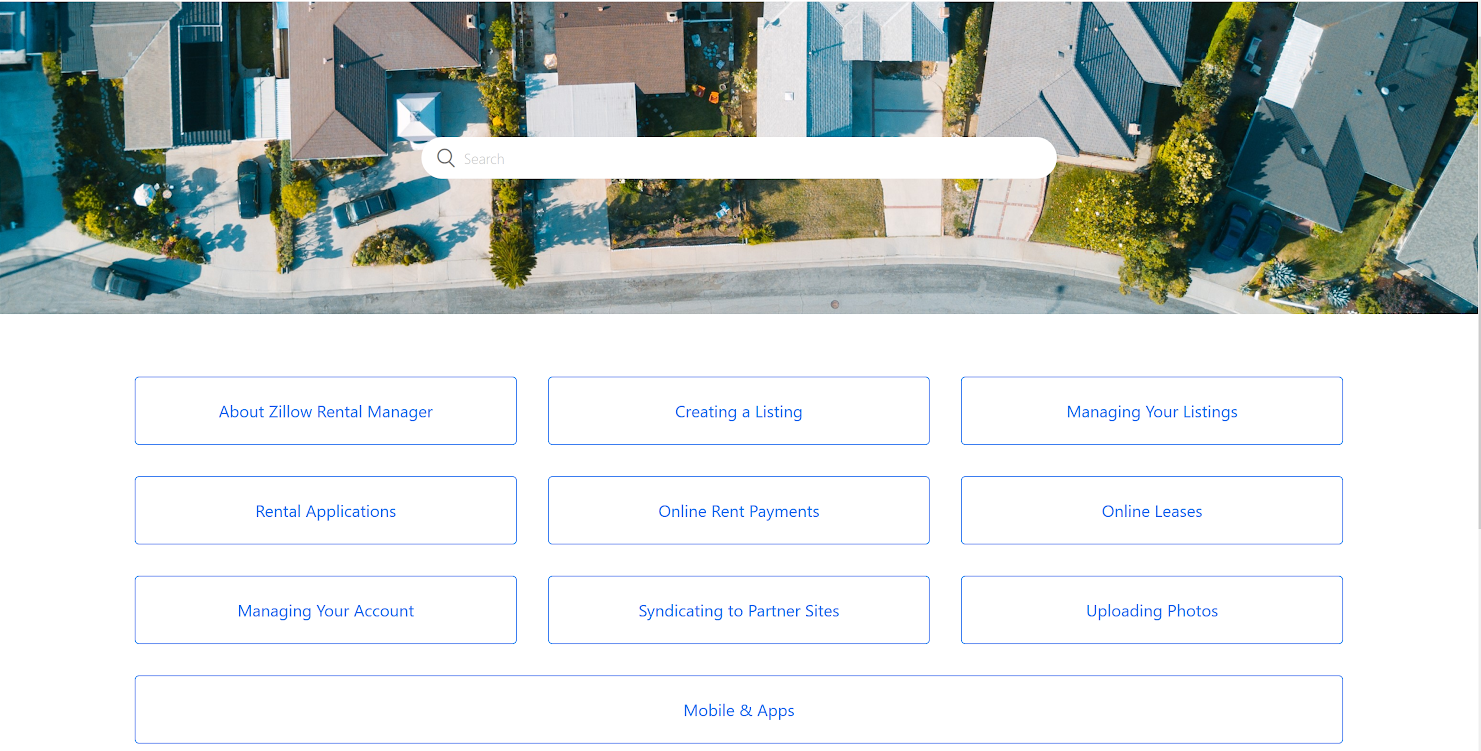
Task: Choose Syndicating to Partner Sites
Action: point(739,610)
